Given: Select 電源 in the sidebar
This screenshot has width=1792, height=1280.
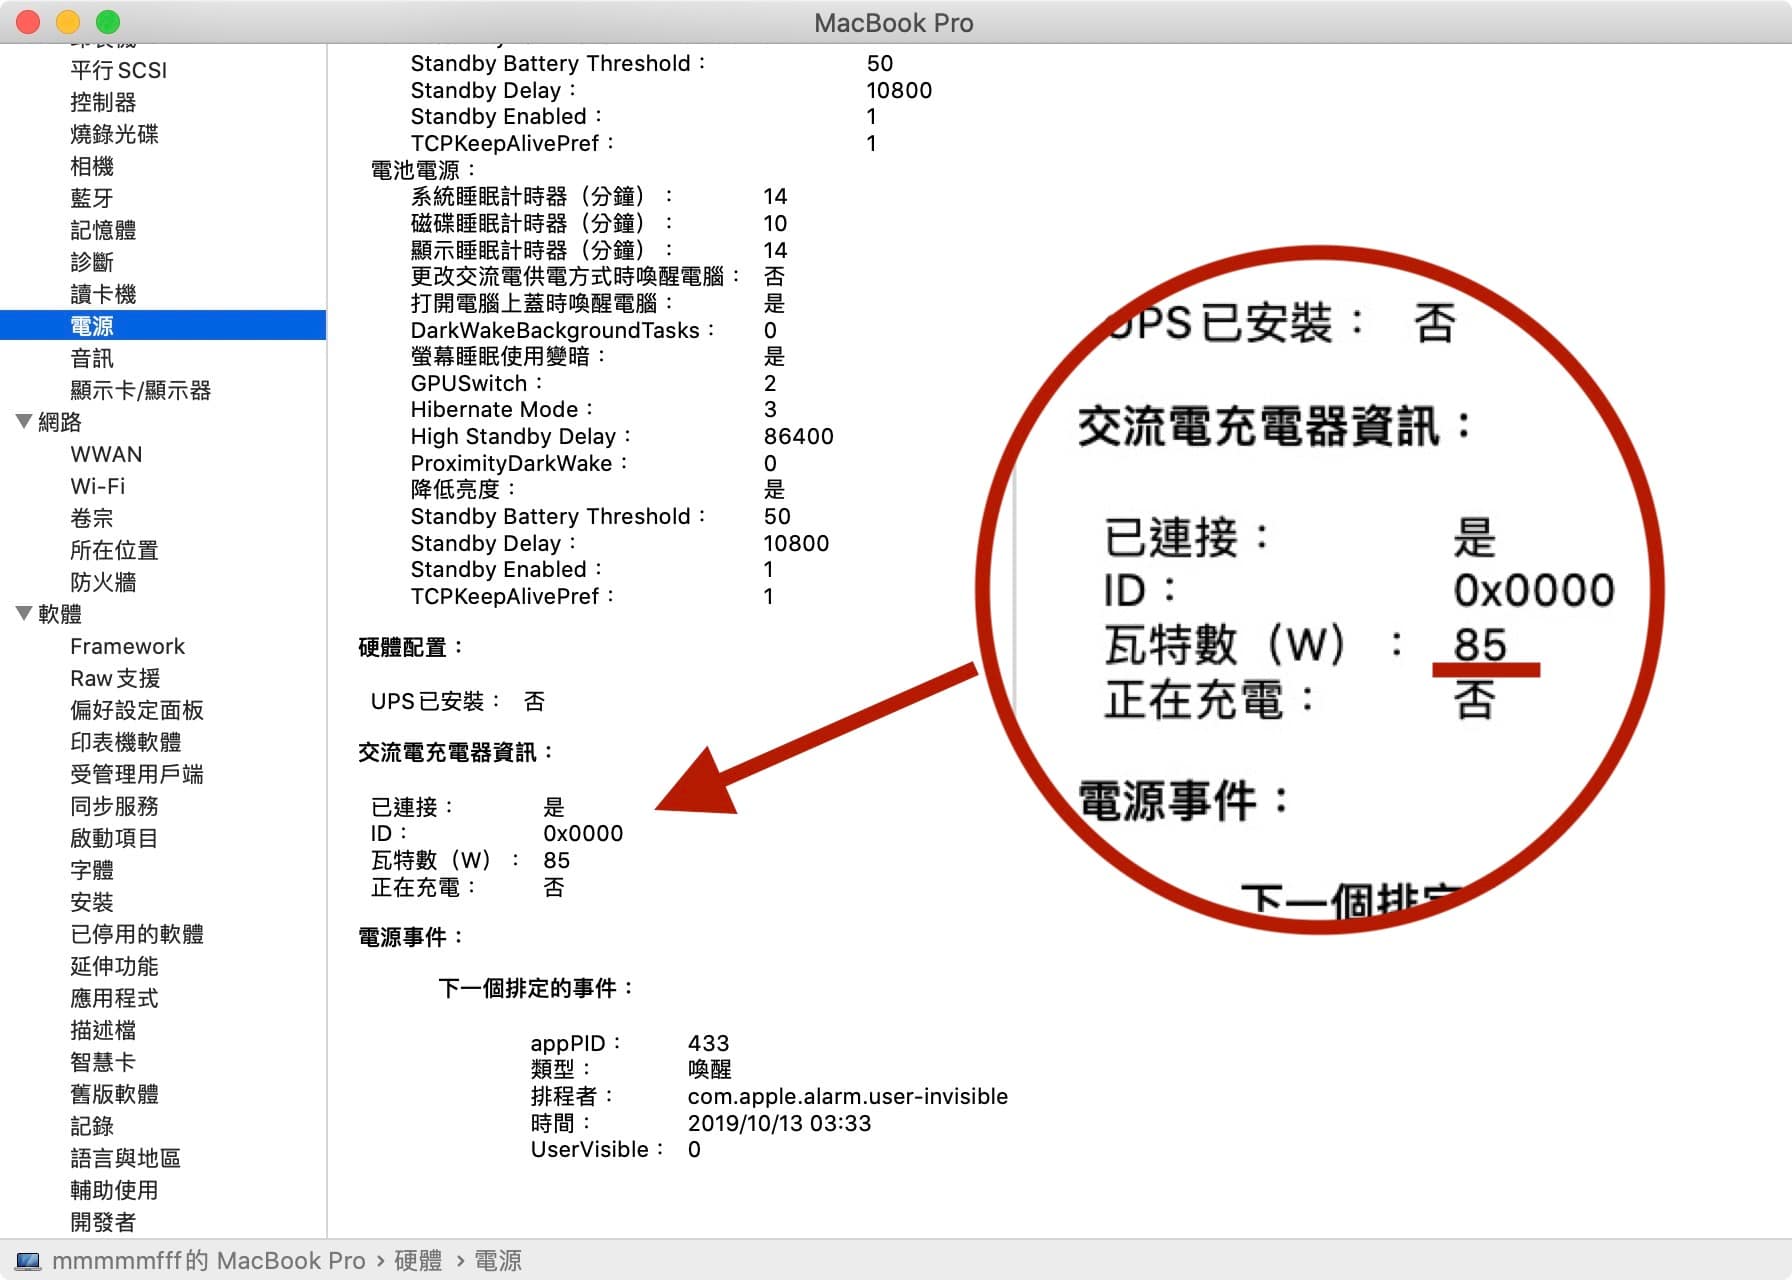Looking at the screenshot, I should coord(92,326).
